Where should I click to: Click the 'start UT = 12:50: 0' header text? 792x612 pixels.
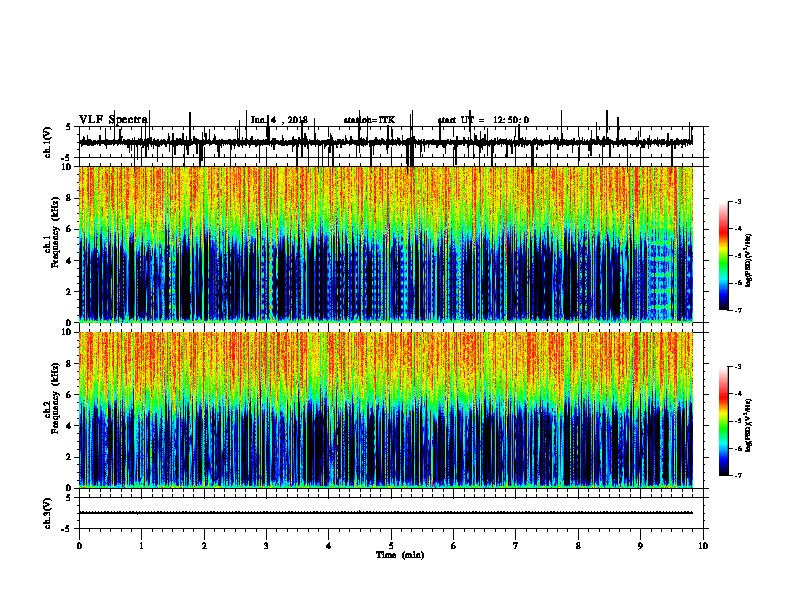pos(483,120)
